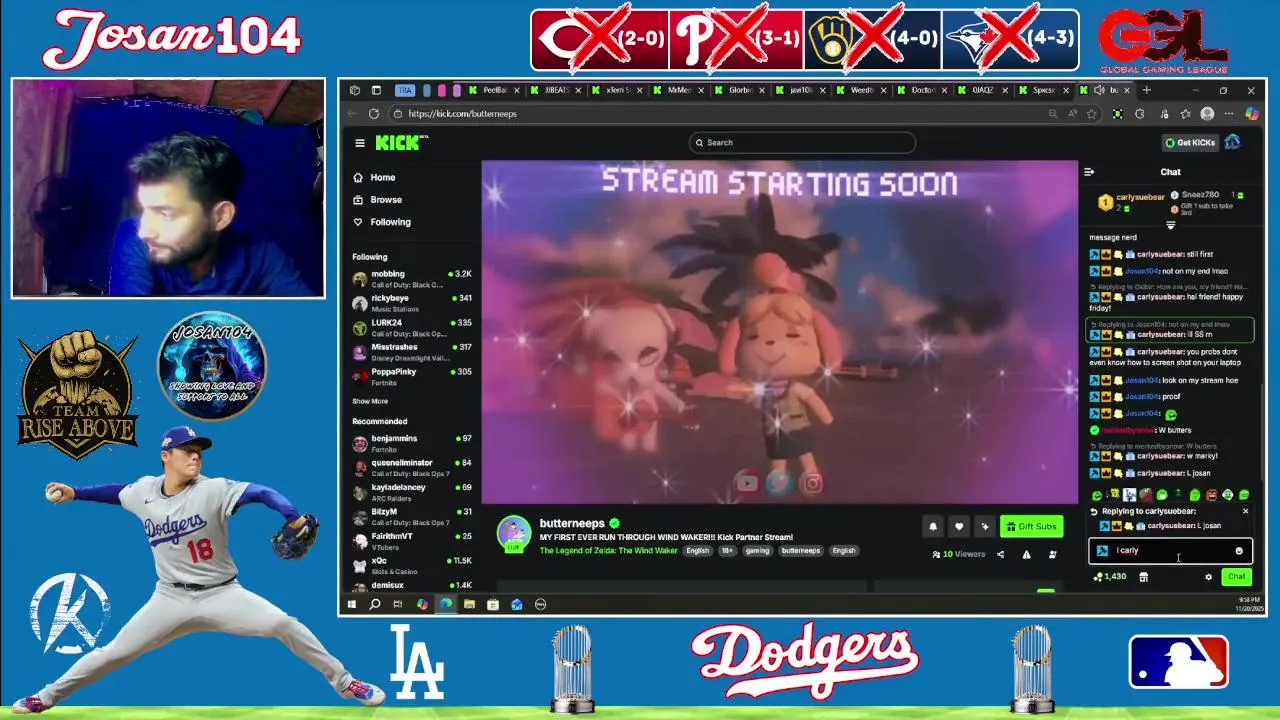Open LURK24 channel in the sidebar
Viewport: 1280px width, 720px height.
pyautogui.click(x=411, y=327)
